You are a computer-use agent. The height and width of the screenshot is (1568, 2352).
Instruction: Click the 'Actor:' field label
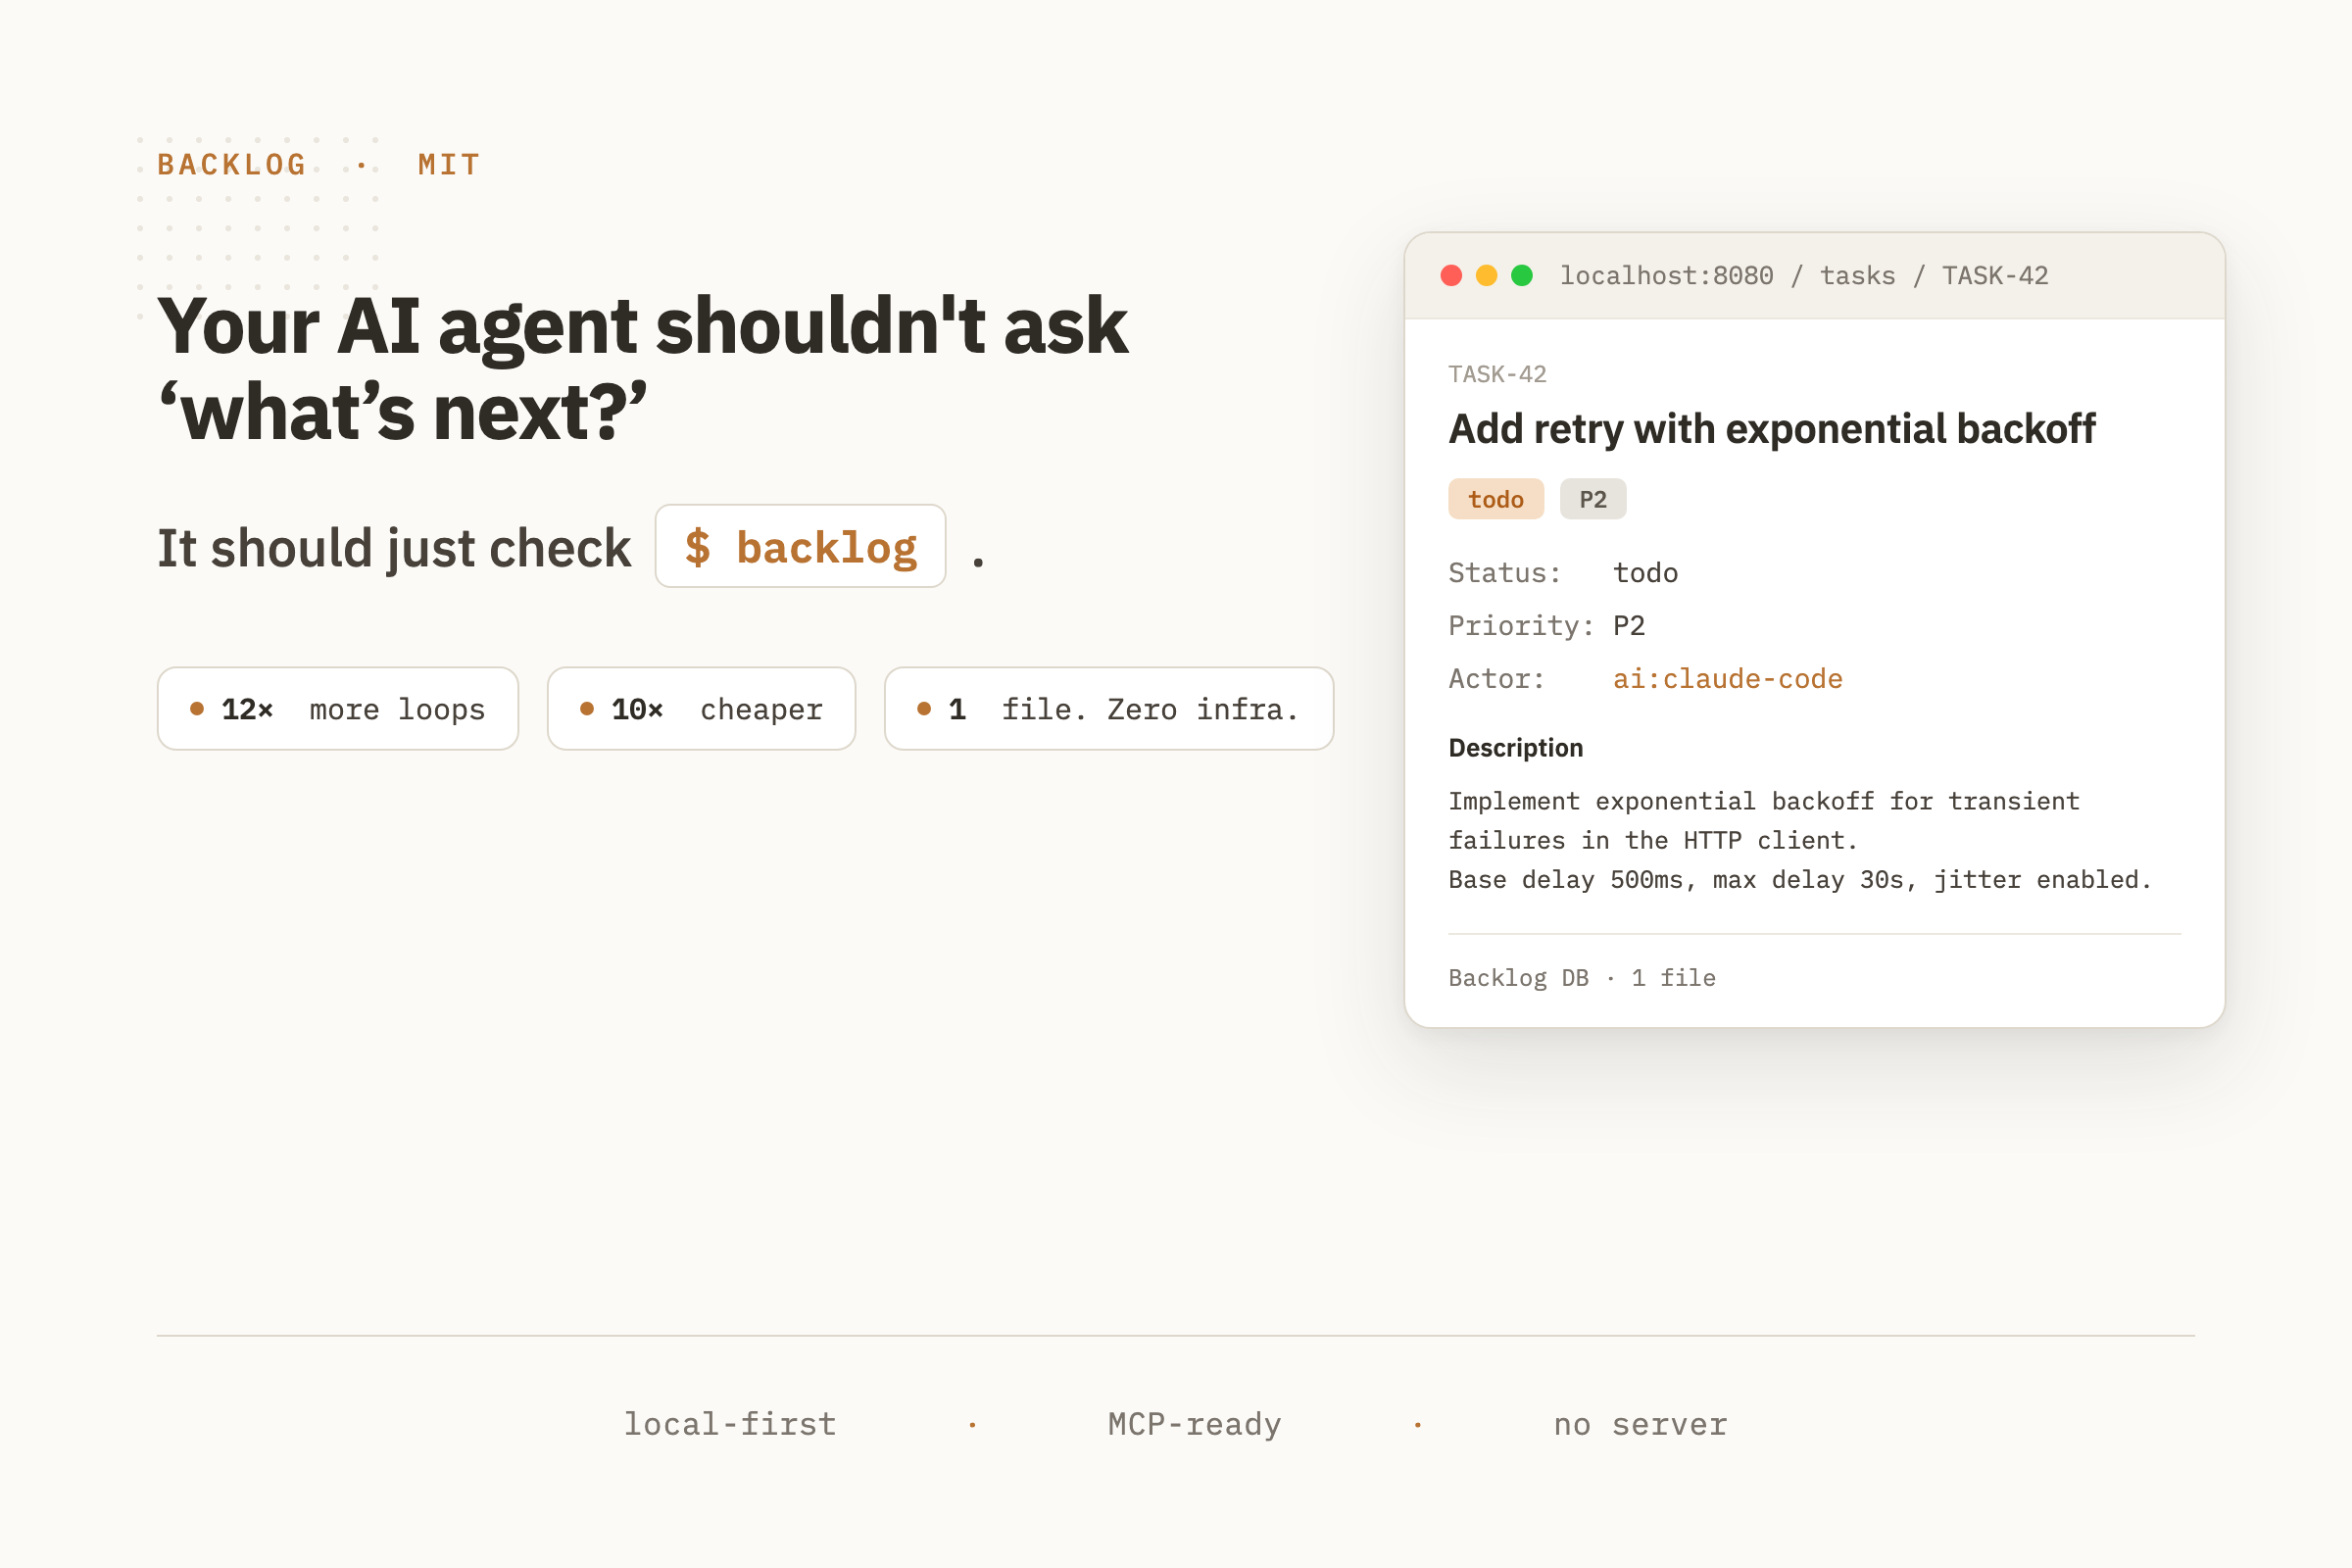tap(1496, 679)
